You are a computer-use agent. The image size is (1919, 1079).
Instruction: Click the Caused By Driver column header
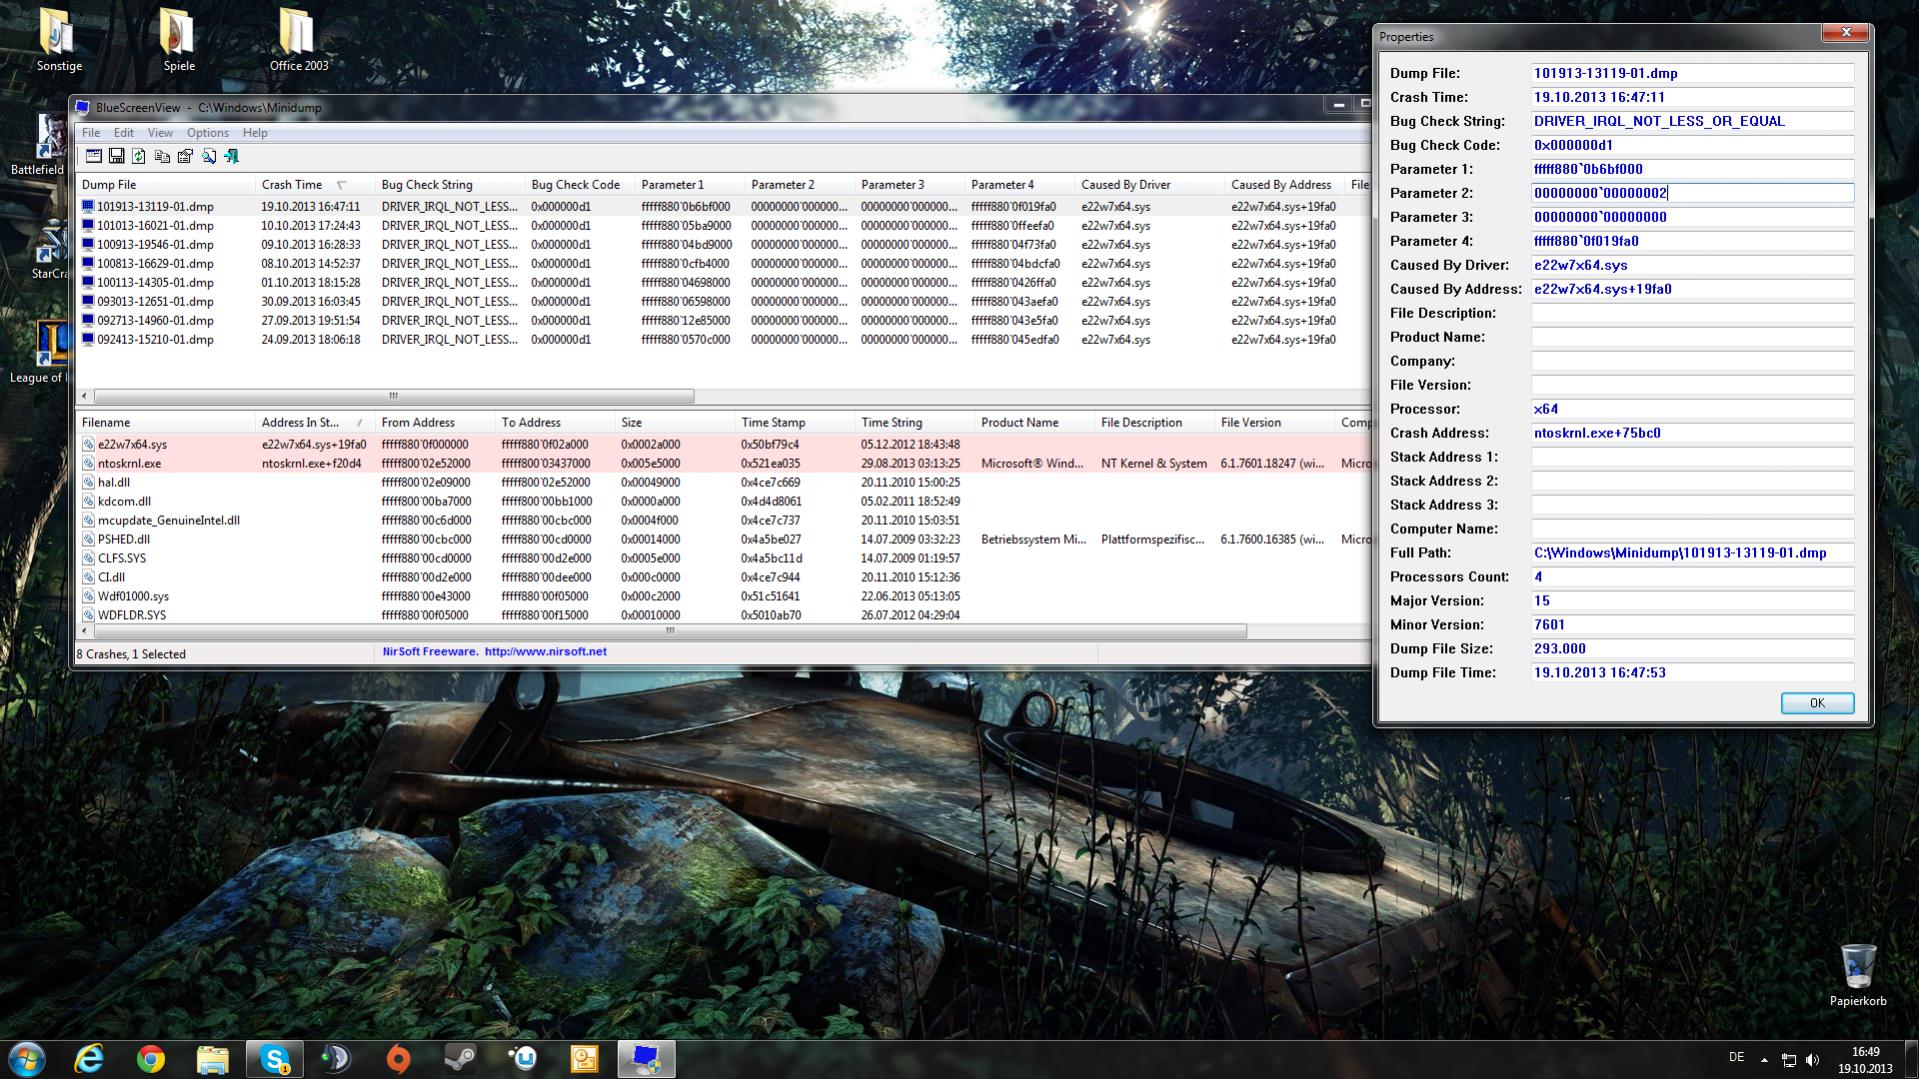click(x=1150, y=184)
